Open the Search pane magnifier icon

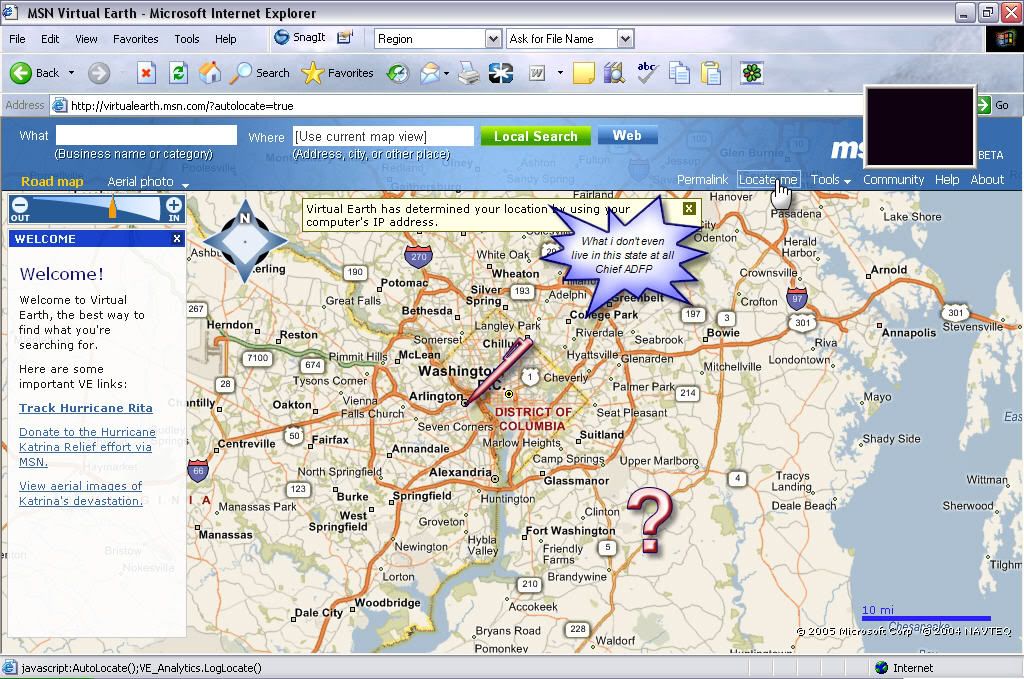point(240,73)
